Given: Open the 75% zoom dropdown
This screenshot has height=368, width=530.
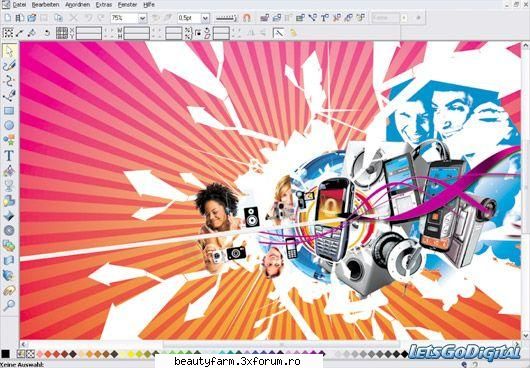Looking at the screenshot, I should 143,18.
